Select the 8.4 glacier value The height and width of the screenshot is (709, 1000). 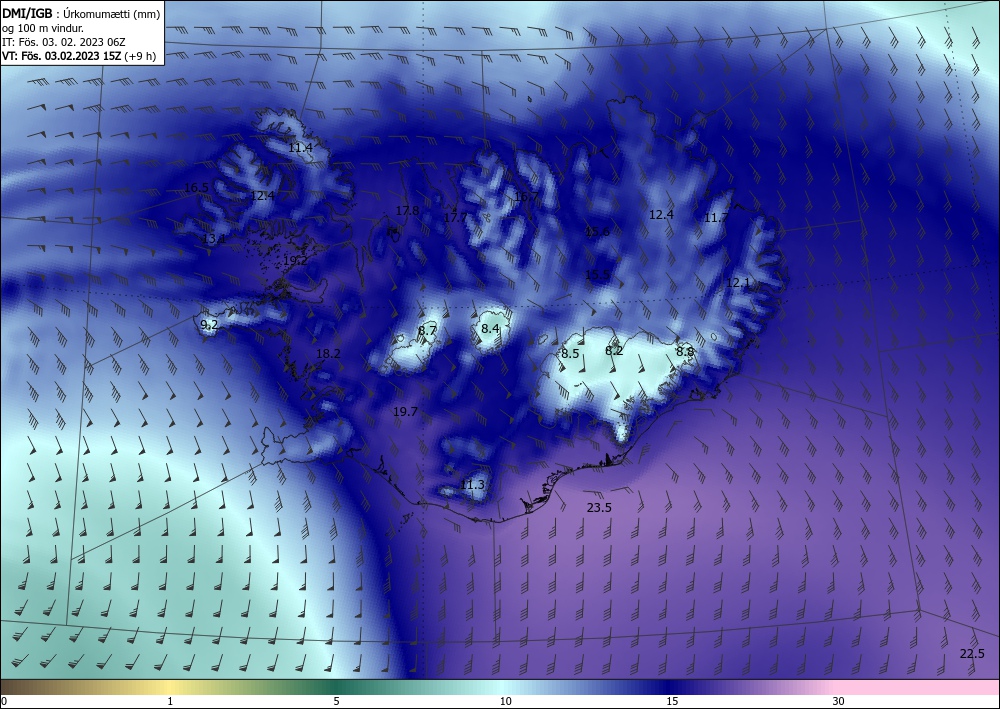coord(490,329)
